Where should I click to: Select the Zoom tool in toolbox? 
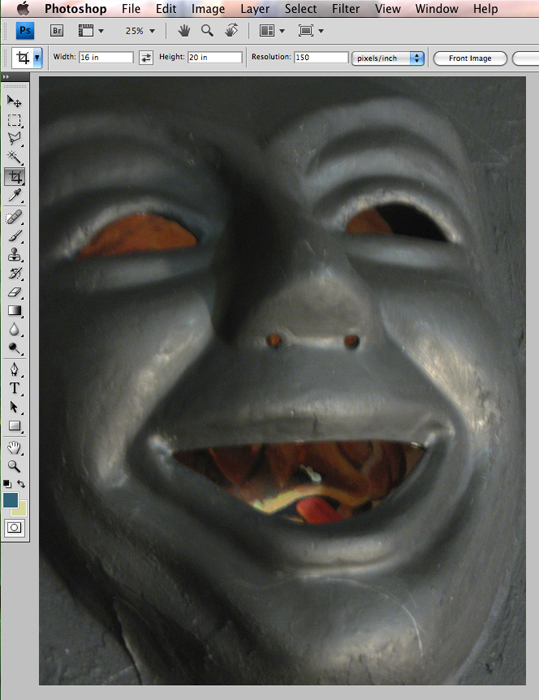pyautogui.click(x=14, y=466)
